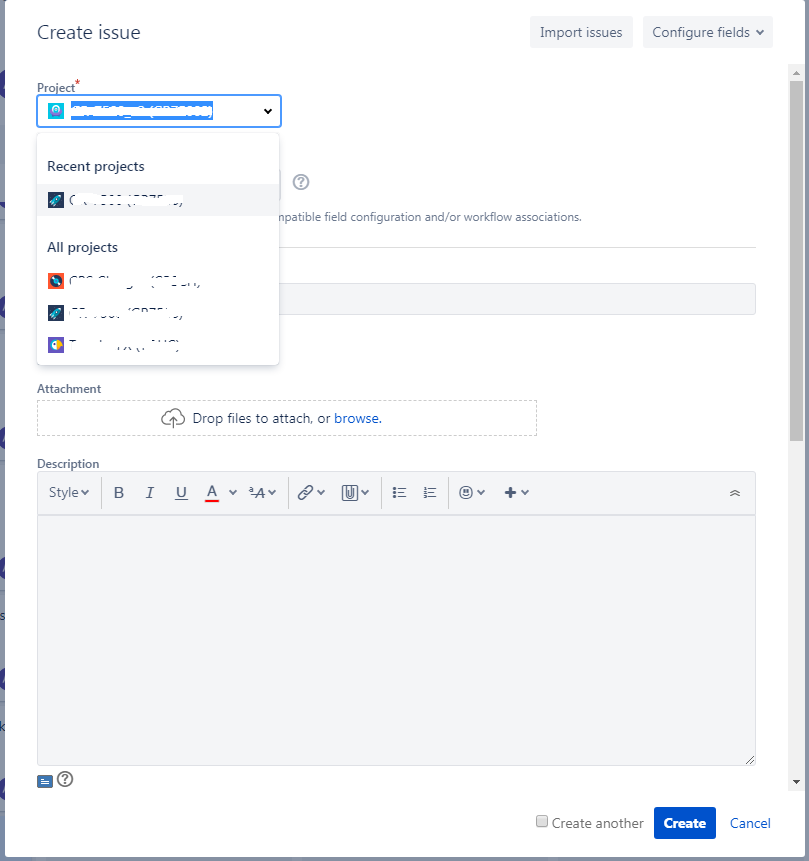Screen dimensions: 809x861
Task: Open issue type help icon
Action: pyautogui.click(x=301, y=182)
